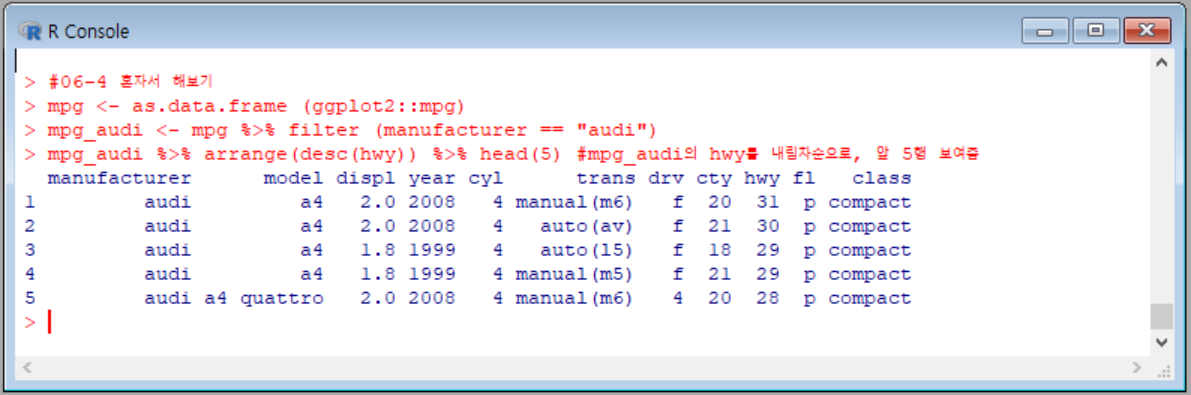
Task: Click 'a4 quattro' model in row 5
Action: click(x=264, y=299)
